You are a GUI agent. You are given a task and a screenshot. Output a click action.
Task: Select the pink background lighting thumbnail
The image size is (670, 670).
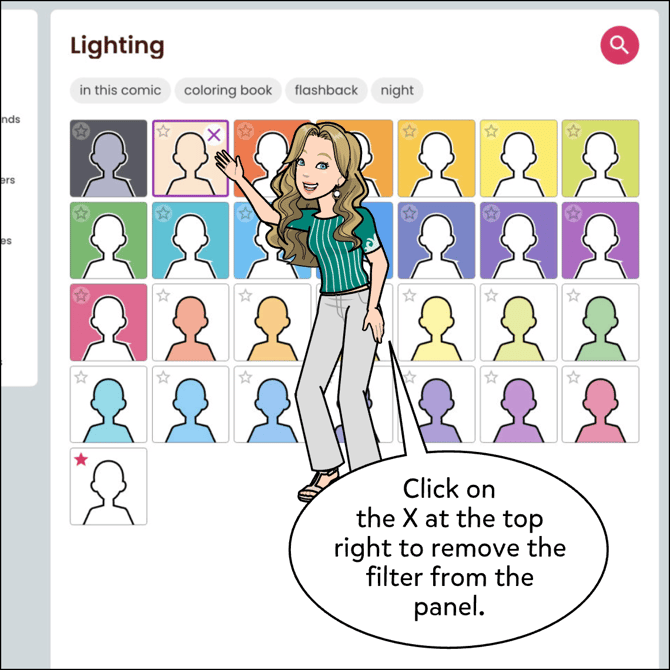point(109,322)
